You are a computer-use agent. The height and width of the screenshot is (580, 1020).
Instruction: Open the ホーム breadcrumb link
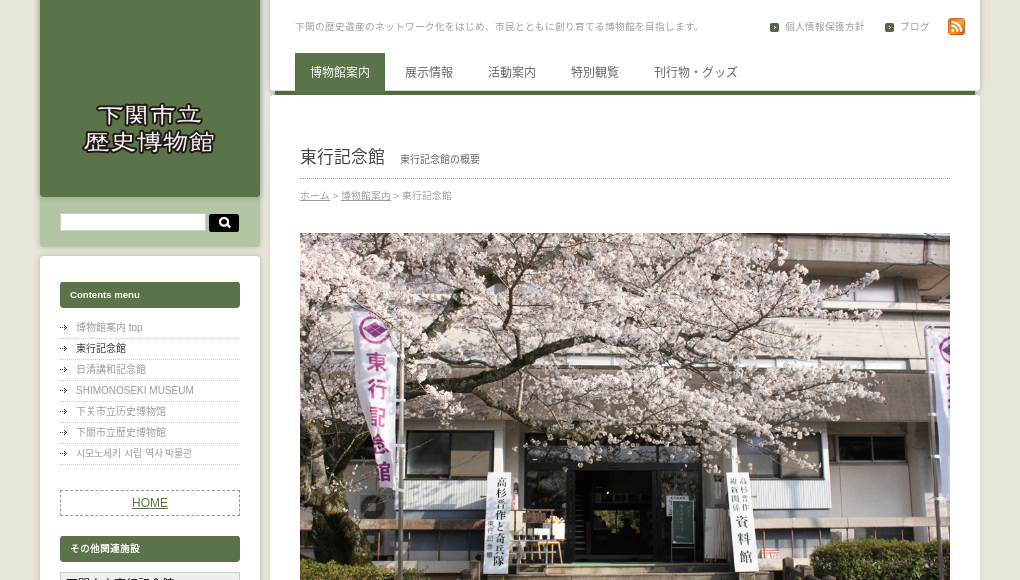click(314, 196)
